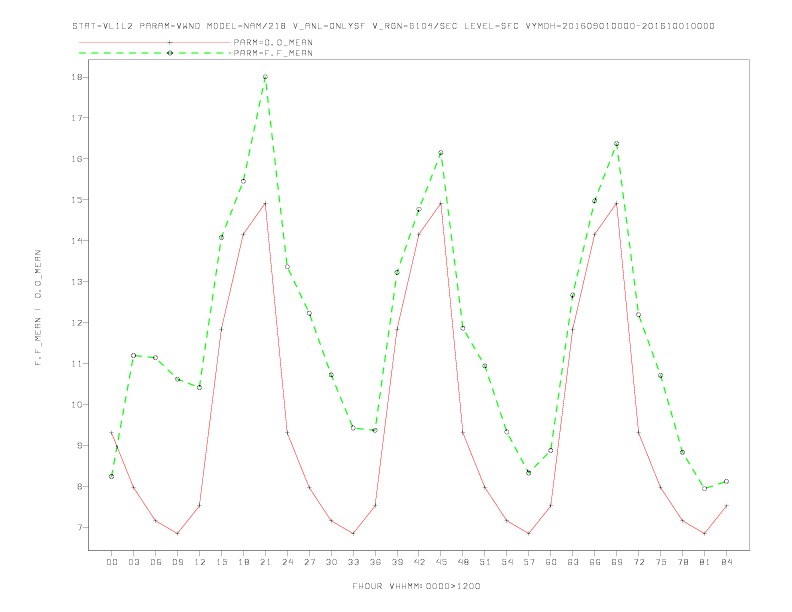792x612 pixels.
Task: Click the x-axis forecast hour label 18
Action: (x=243, y=562)
